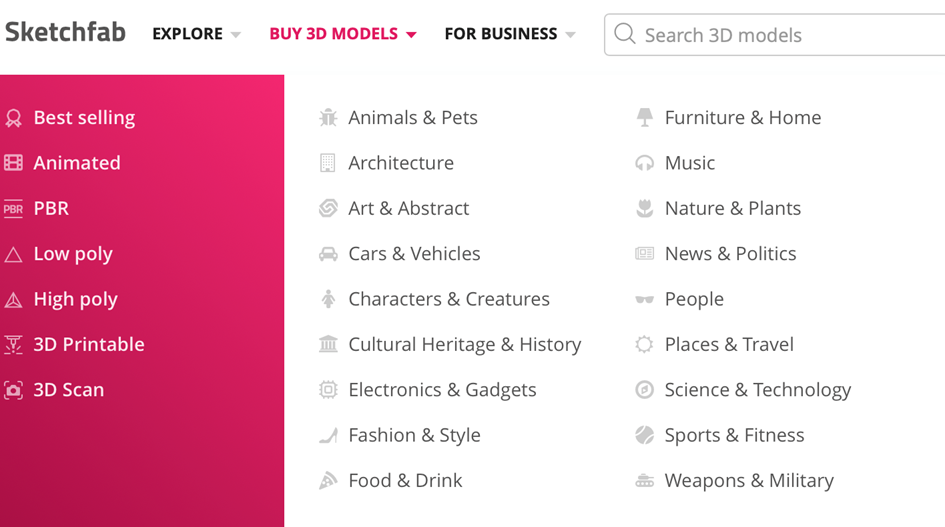
Task: Click the PBR badge icon
Action: pos(13,209)
